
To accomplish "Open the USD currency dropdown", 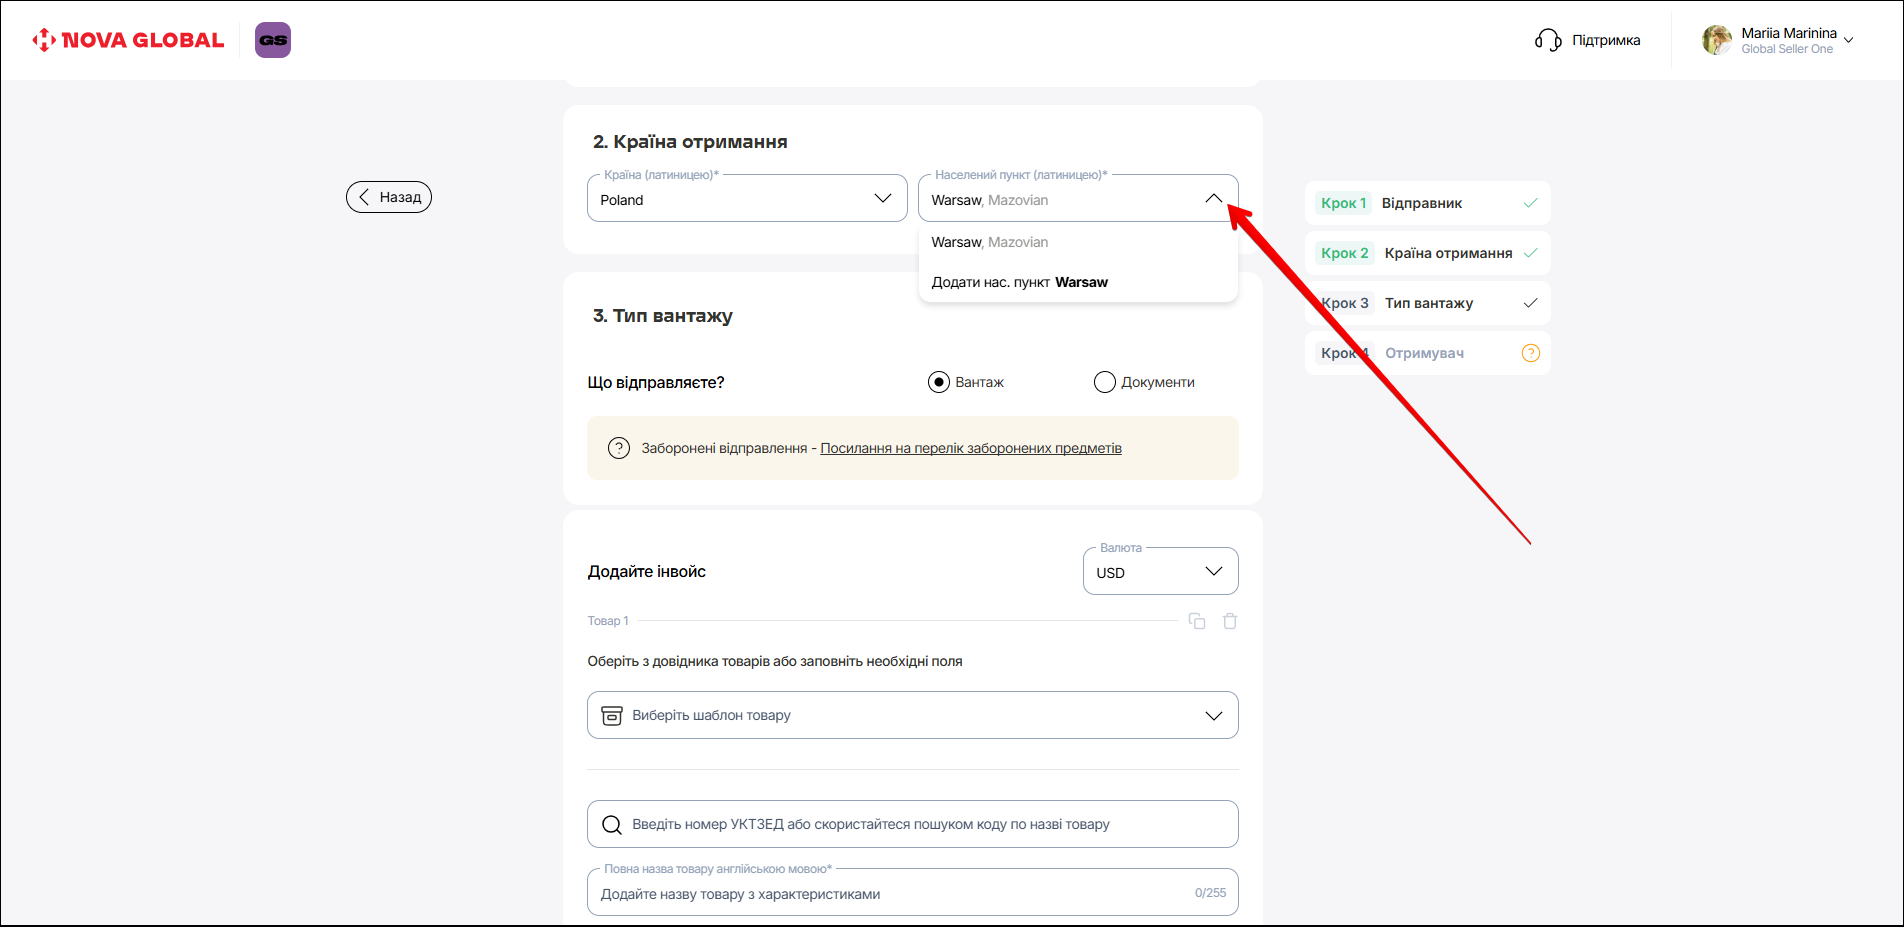I will [1160, 572].
